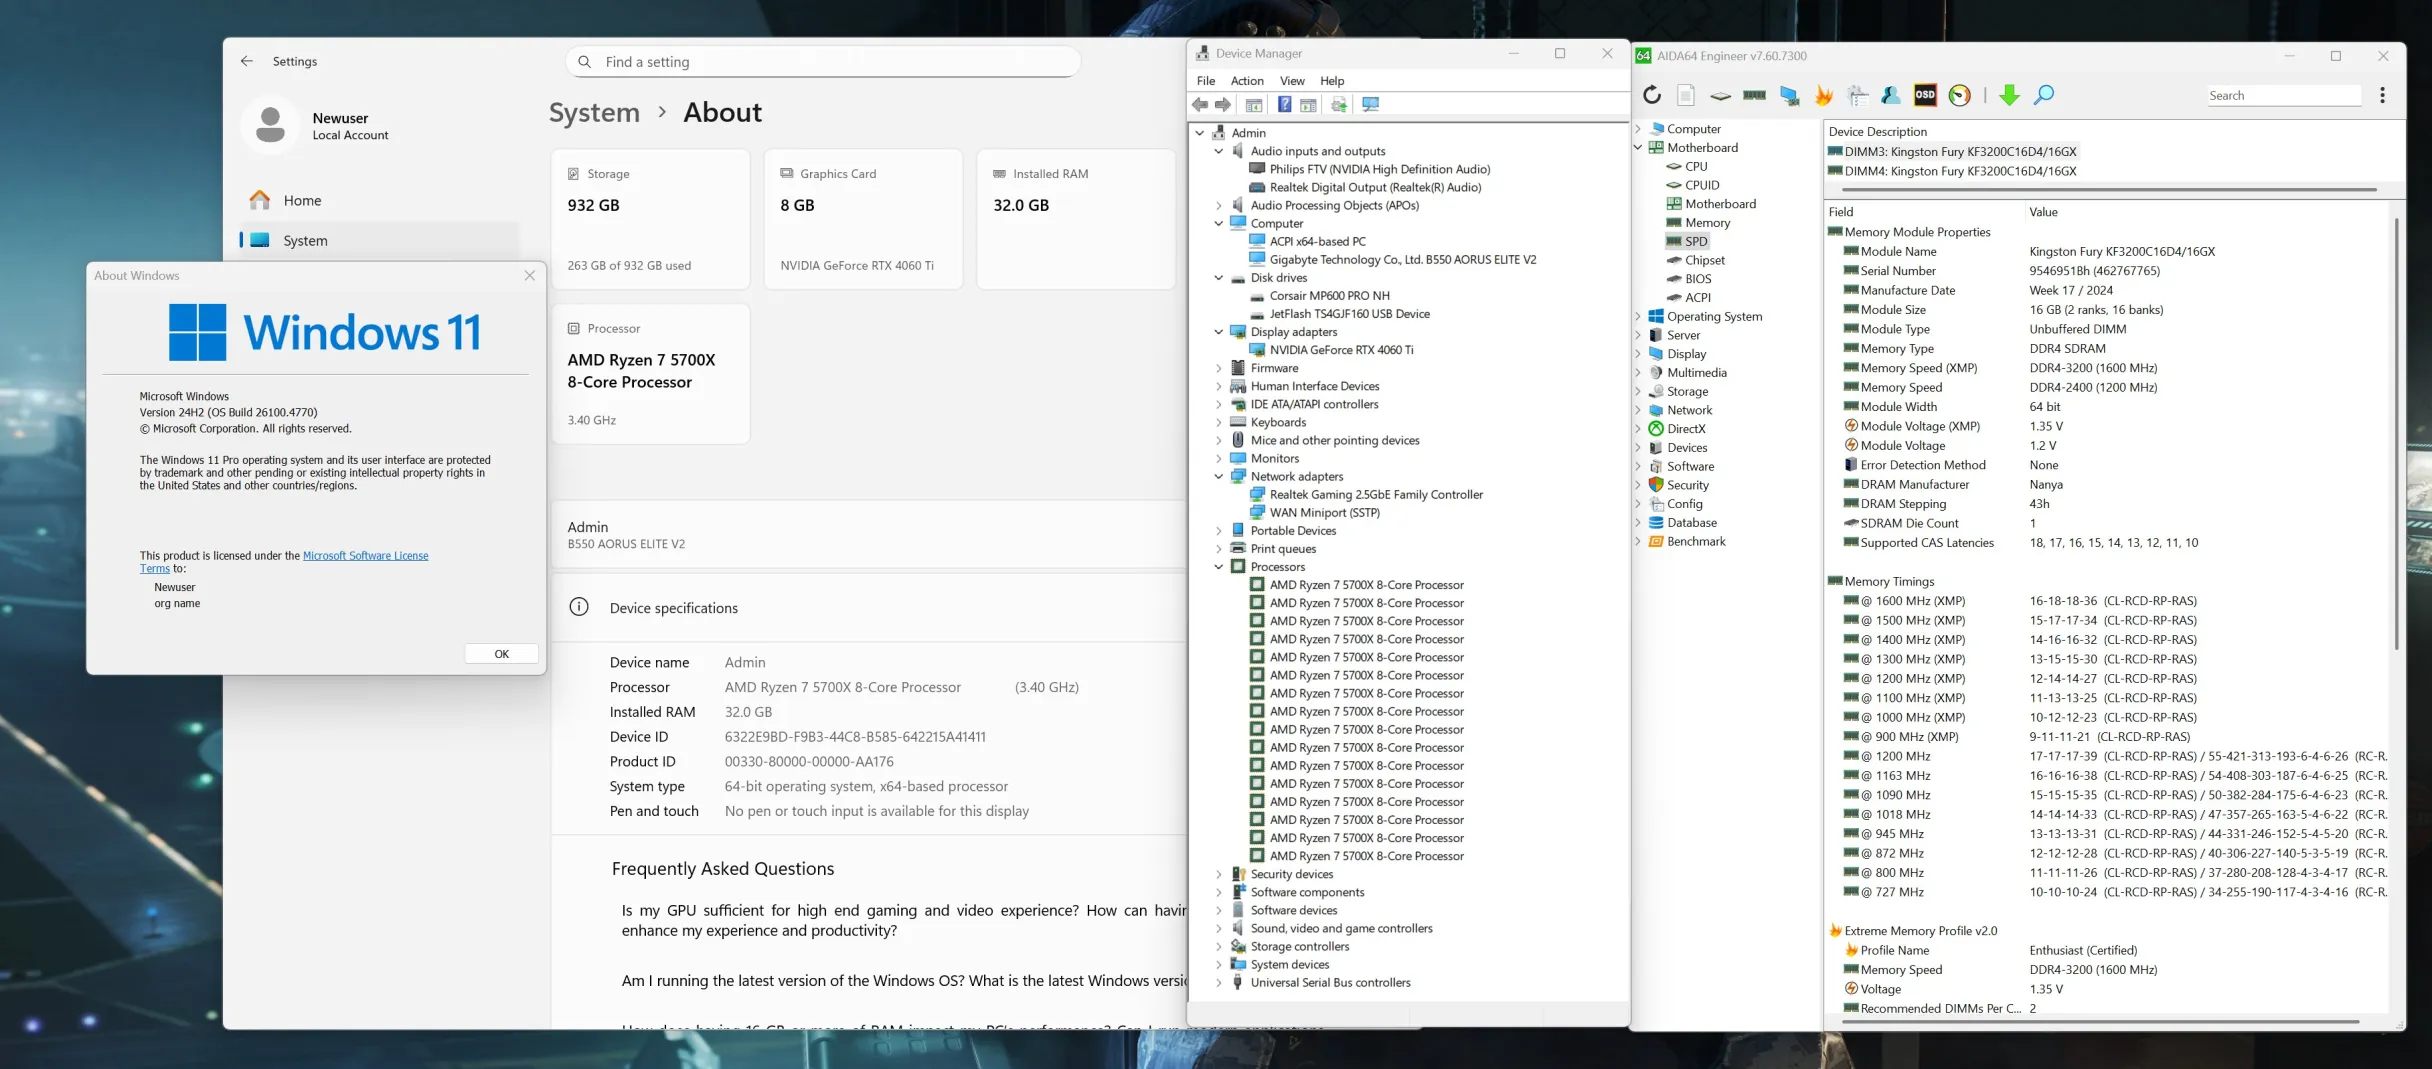Click AIDA64 device description horizontal scrollbar

tap(2108, 189)
